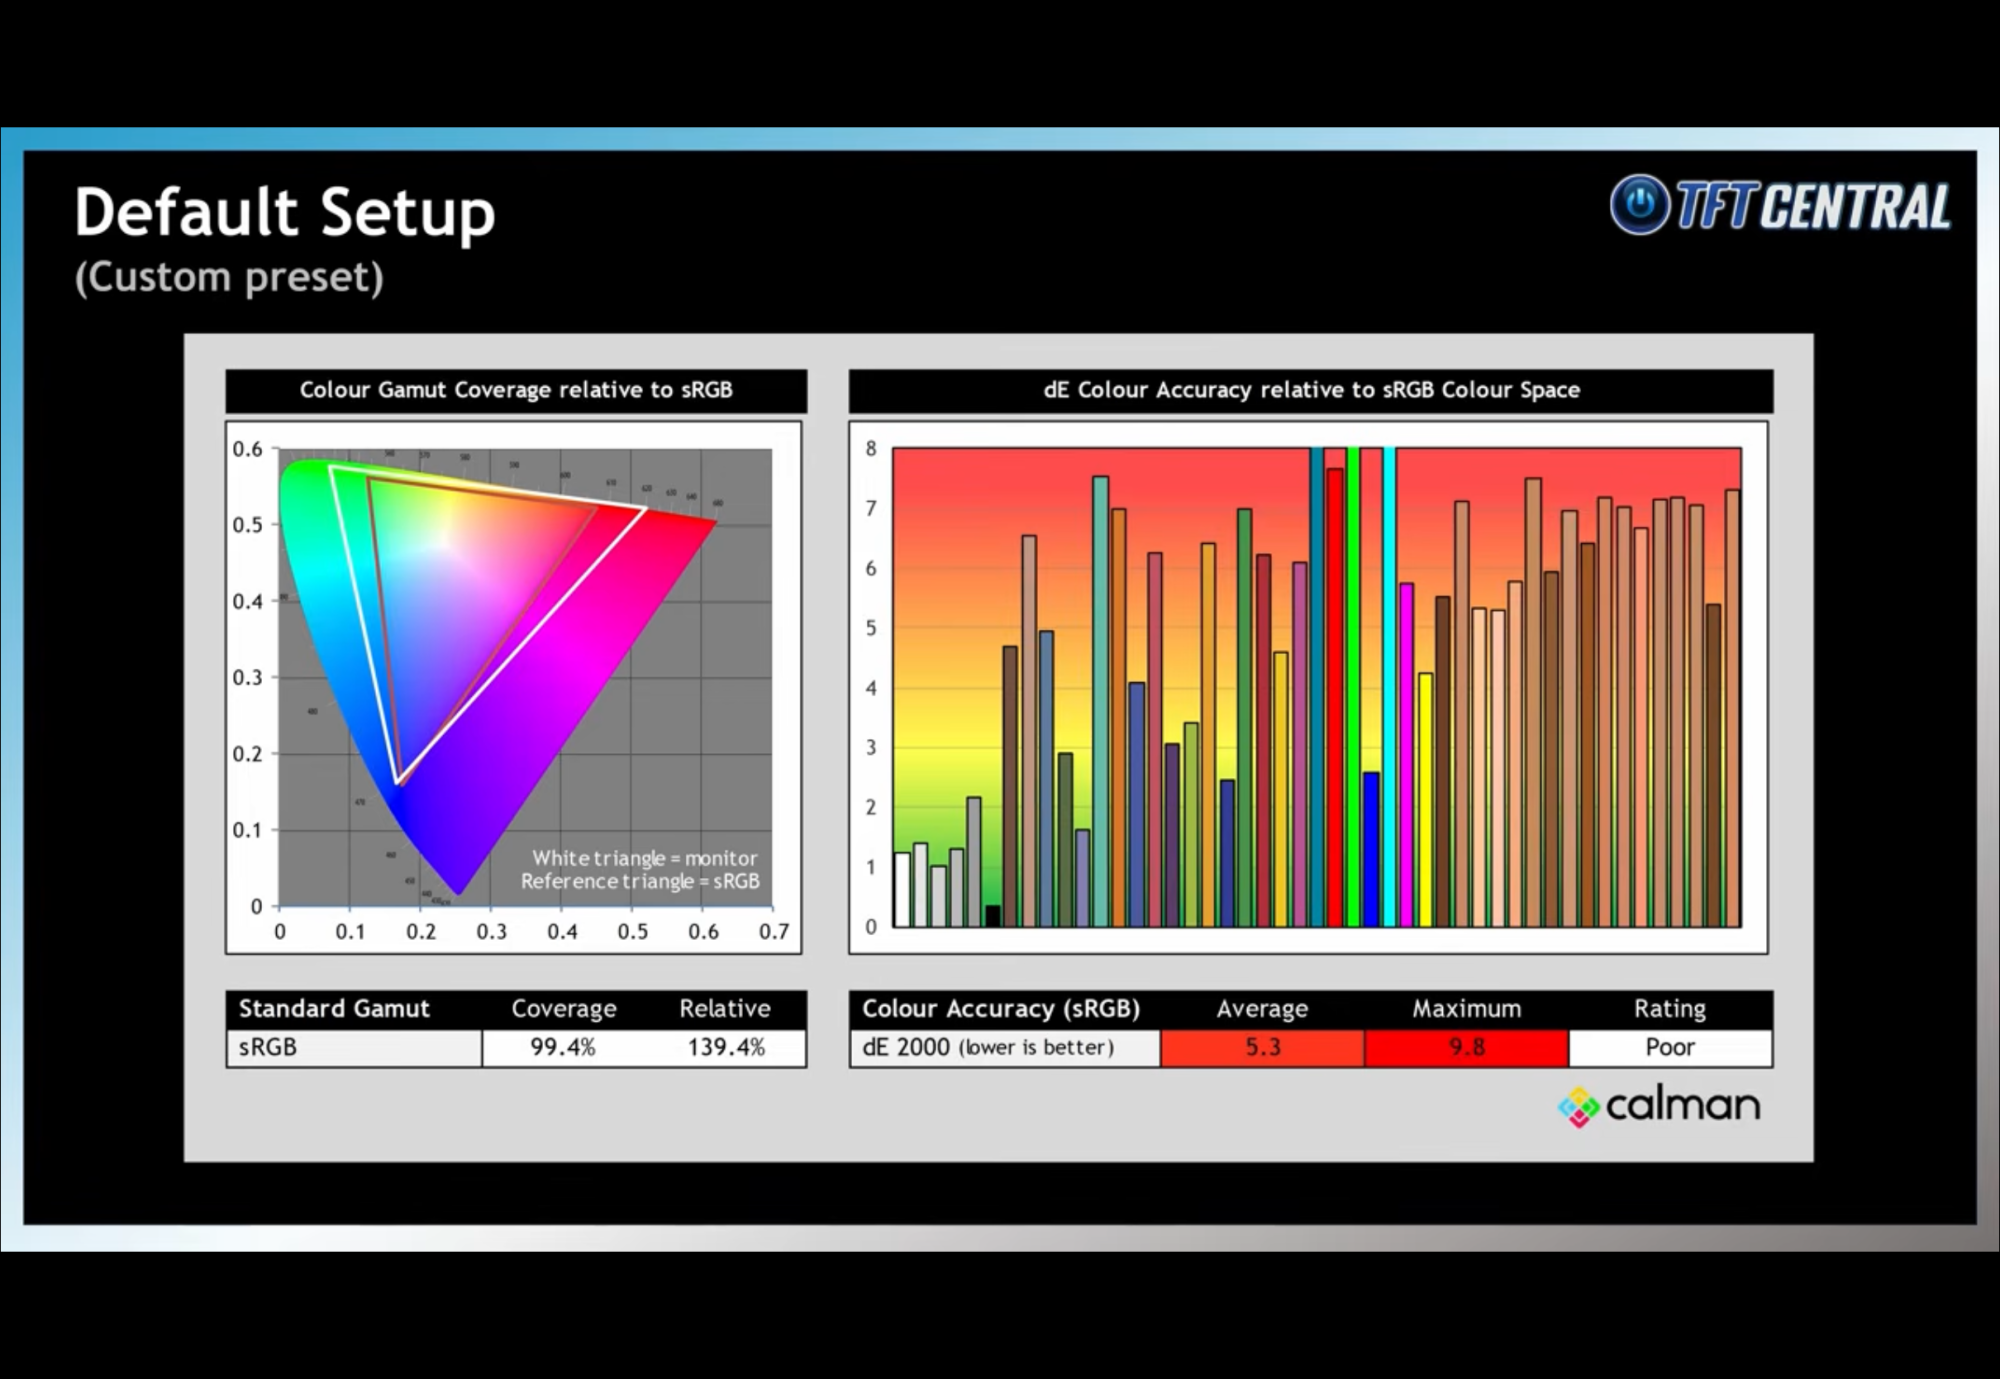Click the Poor rating cell

[1670, 1047]
